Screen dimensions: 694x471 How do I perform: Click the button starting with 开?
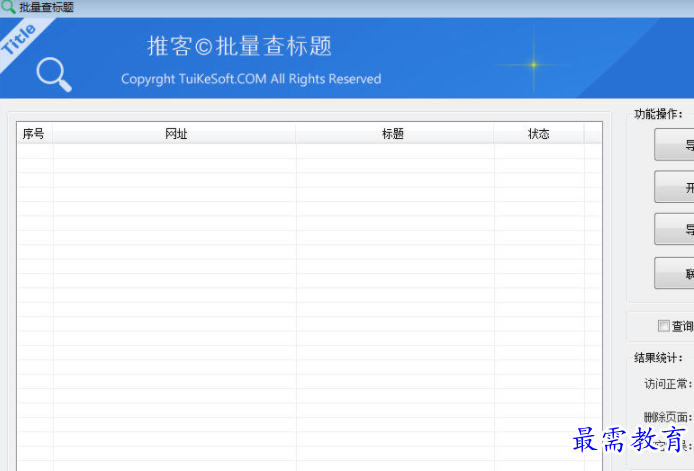click(x=674, y=187)
